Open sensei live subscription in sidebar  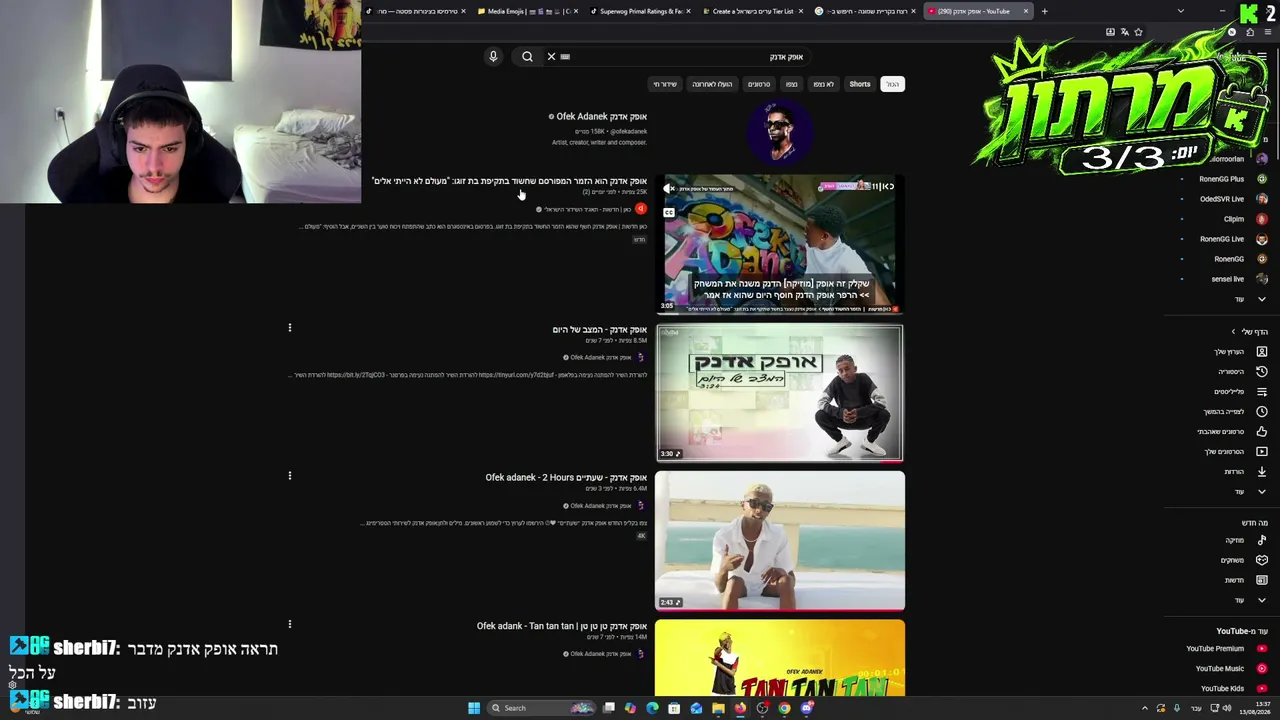click(1229, 279)
